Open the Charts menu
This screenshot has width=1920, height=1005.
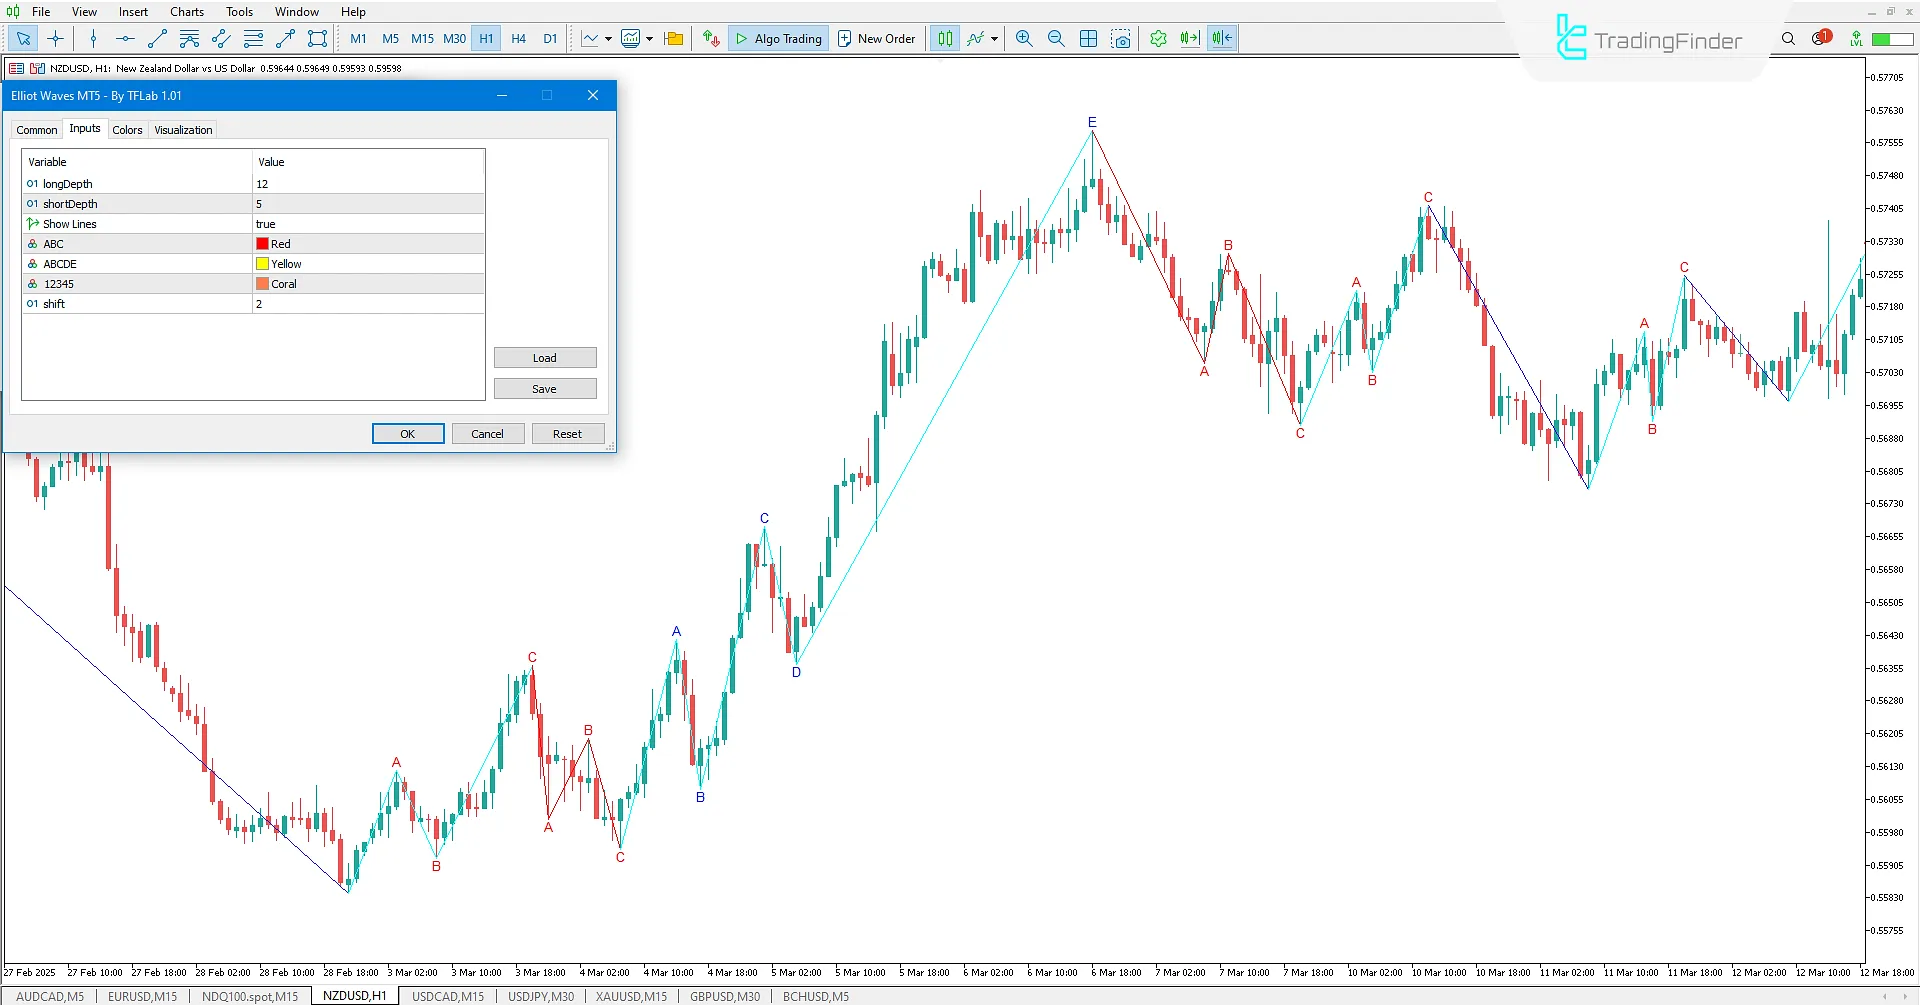(186, 11)
